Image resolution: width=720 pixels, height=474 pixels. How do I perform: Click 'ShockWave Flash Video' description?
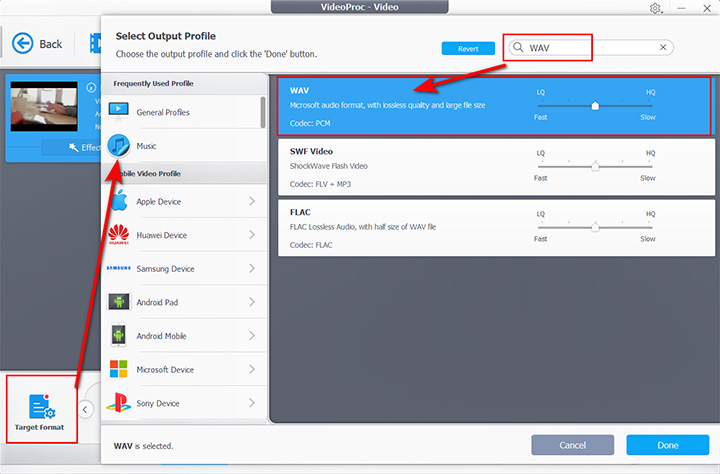click(x=329, y=166)
